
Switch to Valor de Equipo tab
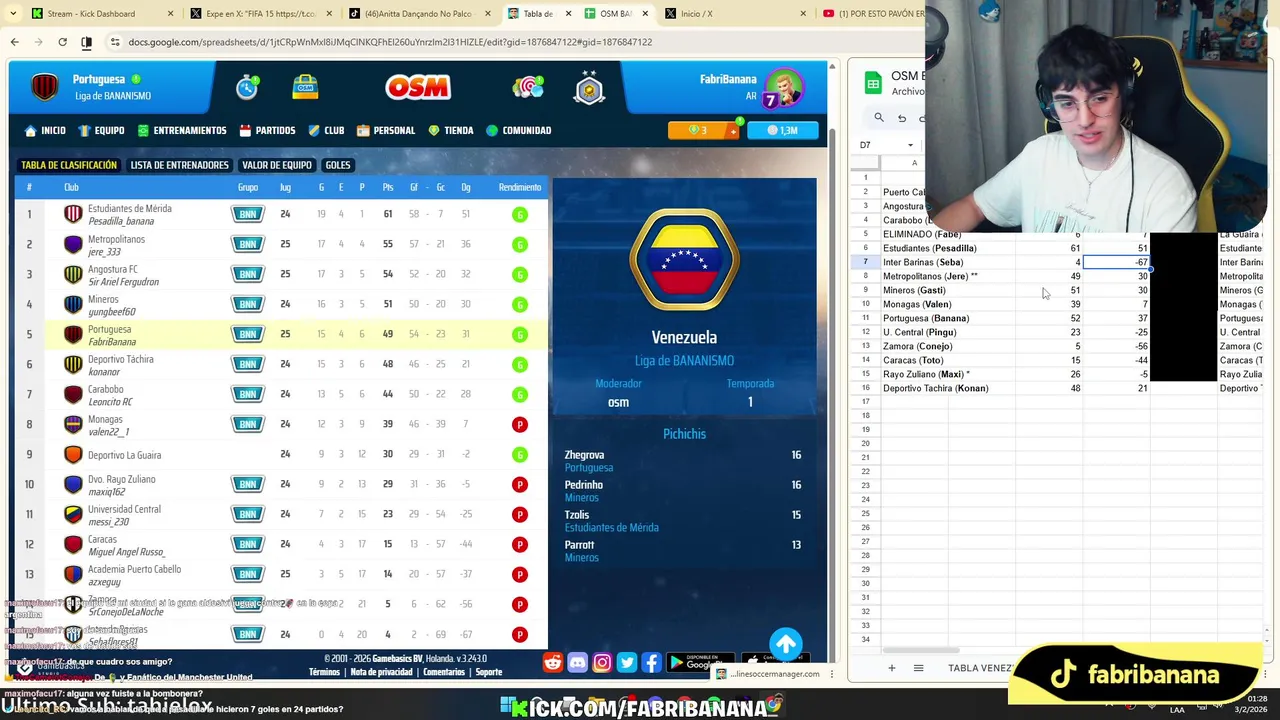[276, 165]
